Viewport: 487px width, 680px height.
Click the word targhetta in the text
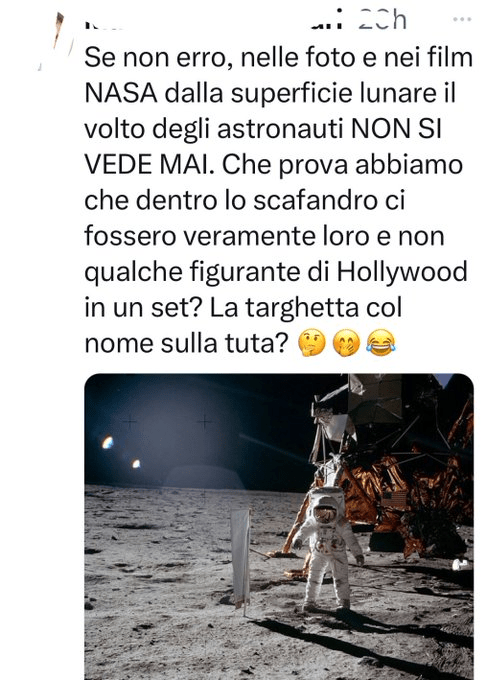point(302,308)
